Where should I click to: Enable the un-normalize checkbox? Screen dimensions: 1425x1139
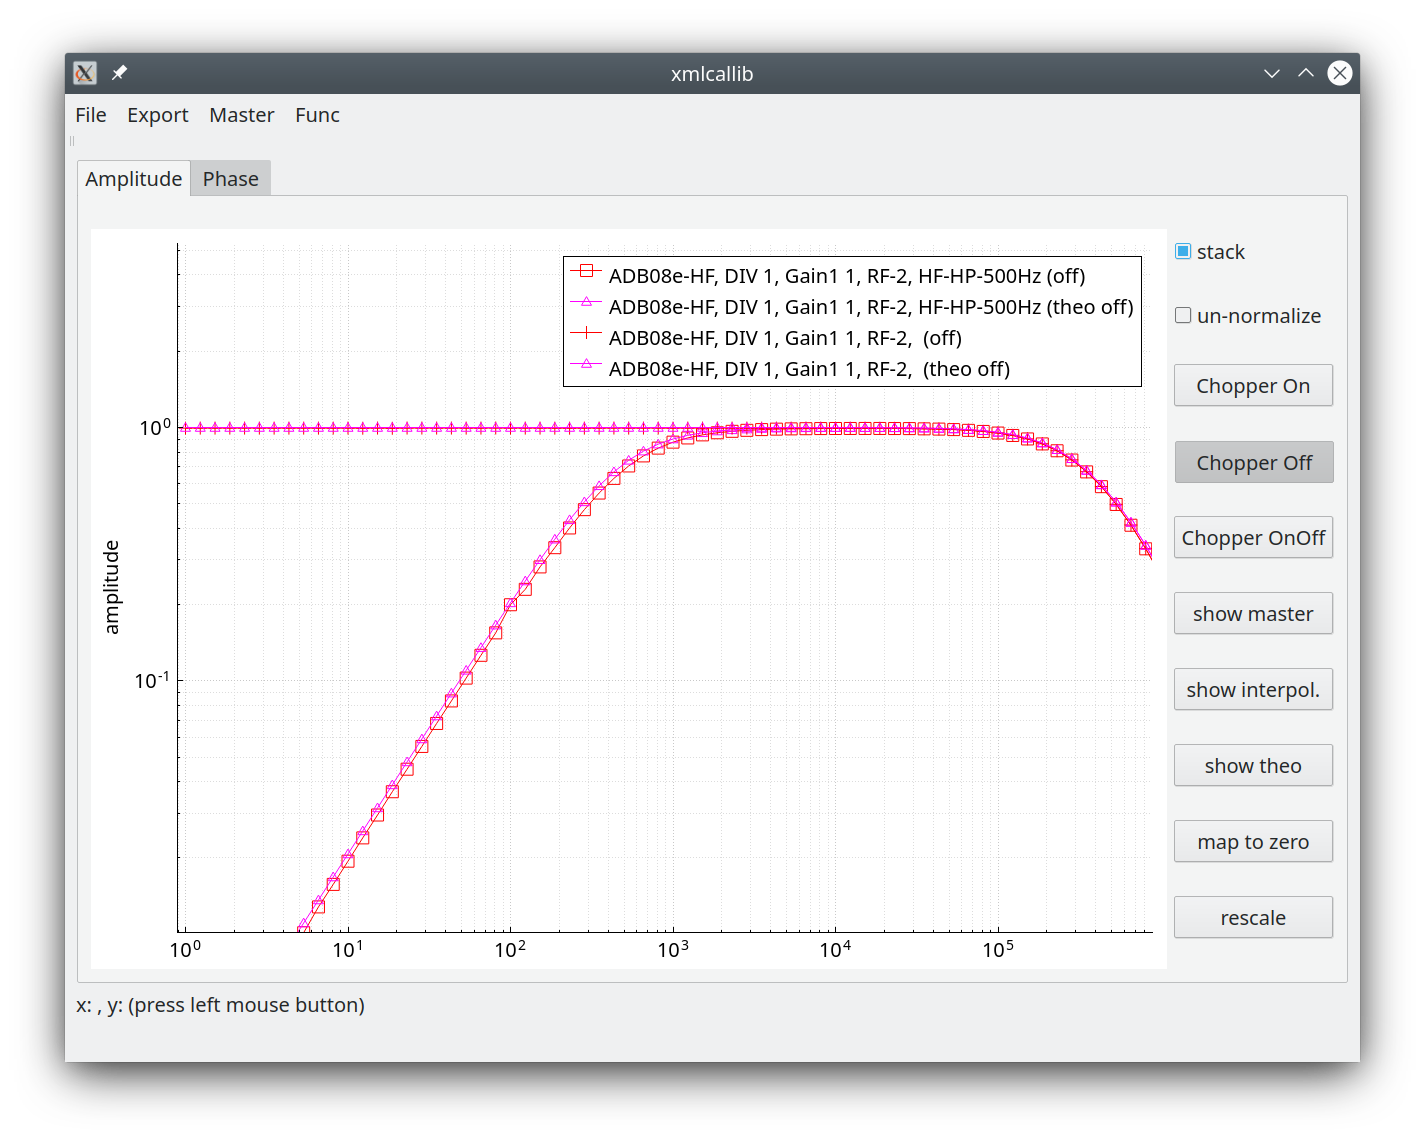tap(1183, 315)
